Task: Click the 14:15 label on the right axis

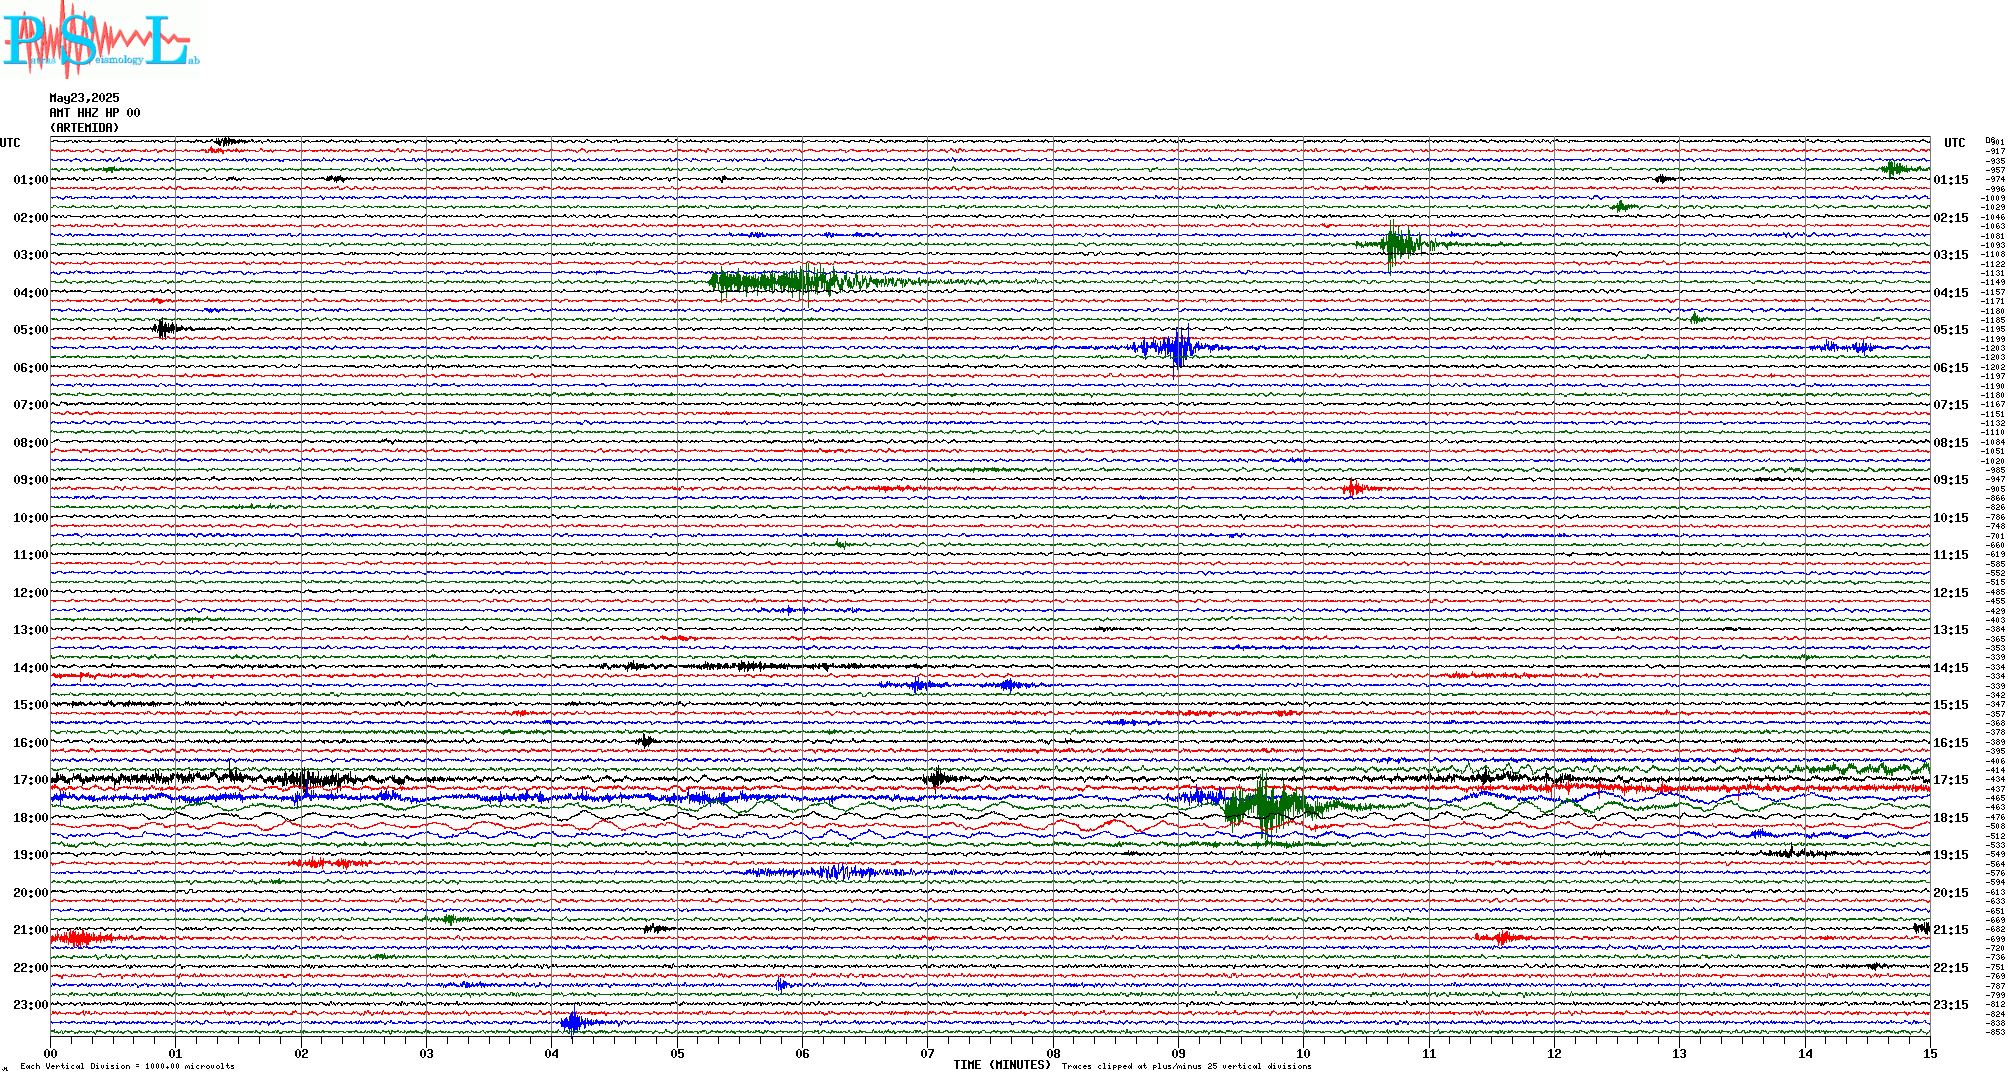Action: pos(1951,668)
